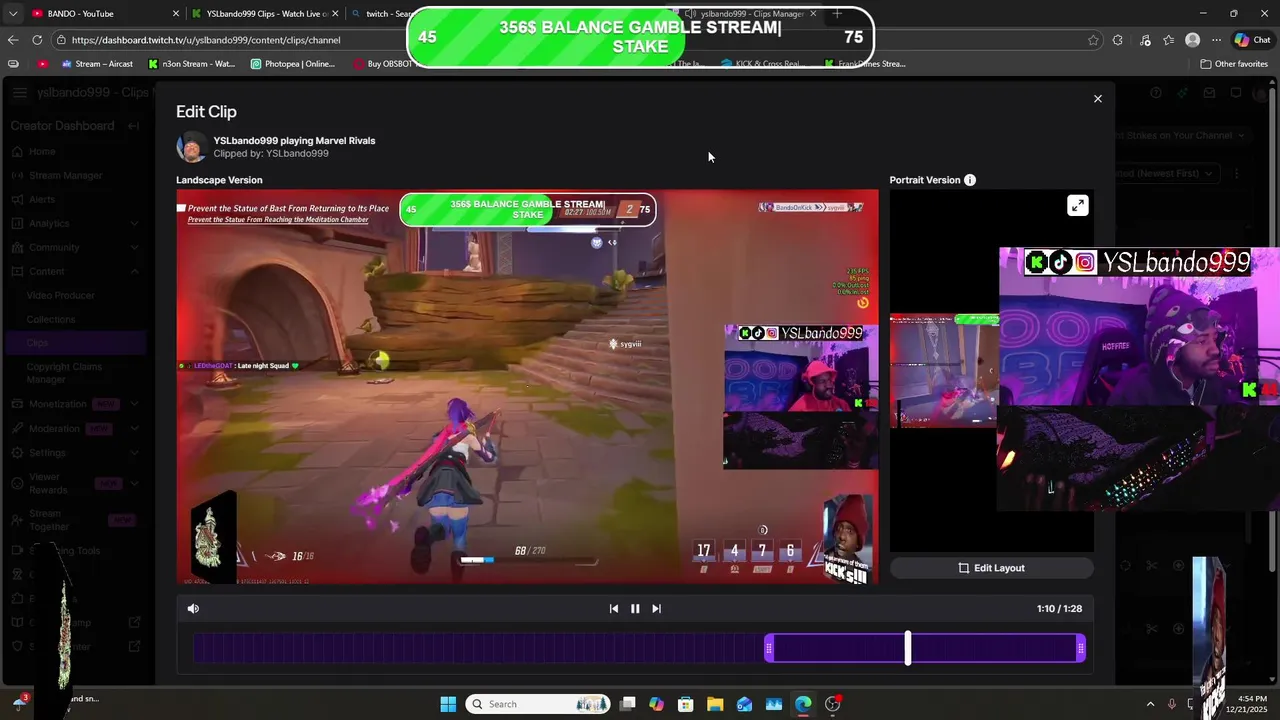The image size is (1280, 720).
Task: Open the Copilot Chat panel
Action: point(1252,40)
